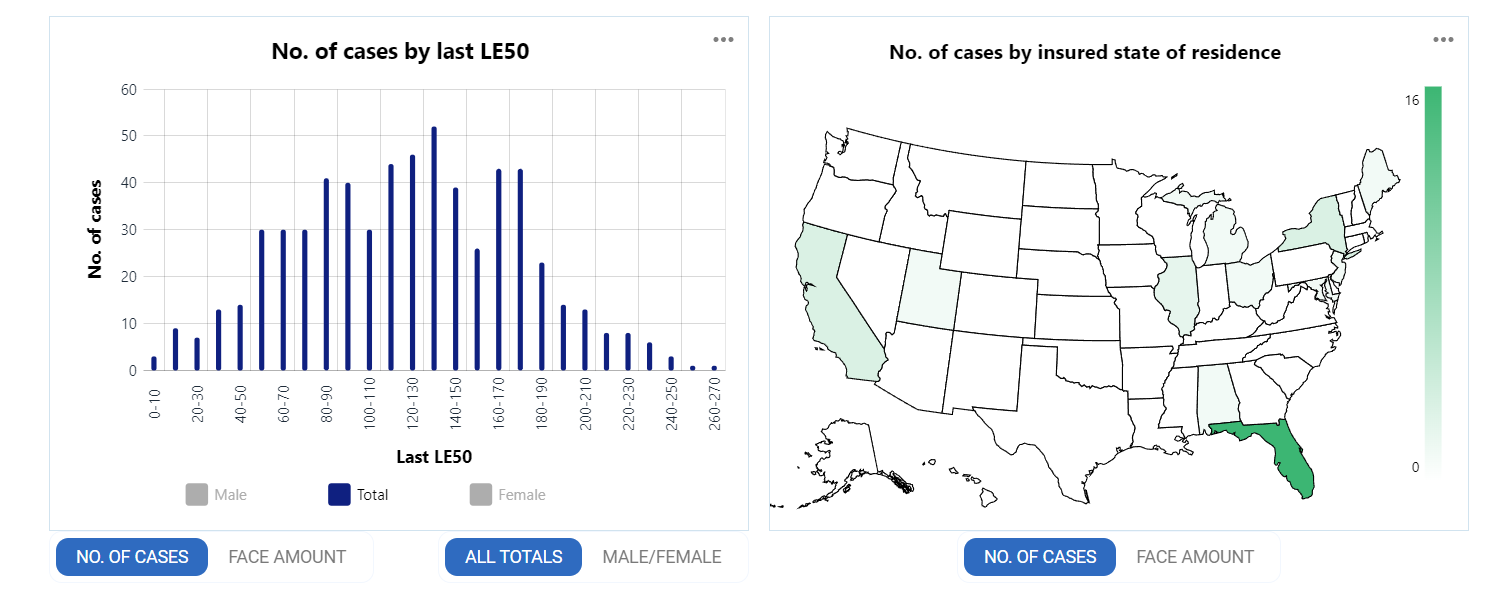1500x609 pixels.
Task: Click California on the map
Action: point(835,300)
